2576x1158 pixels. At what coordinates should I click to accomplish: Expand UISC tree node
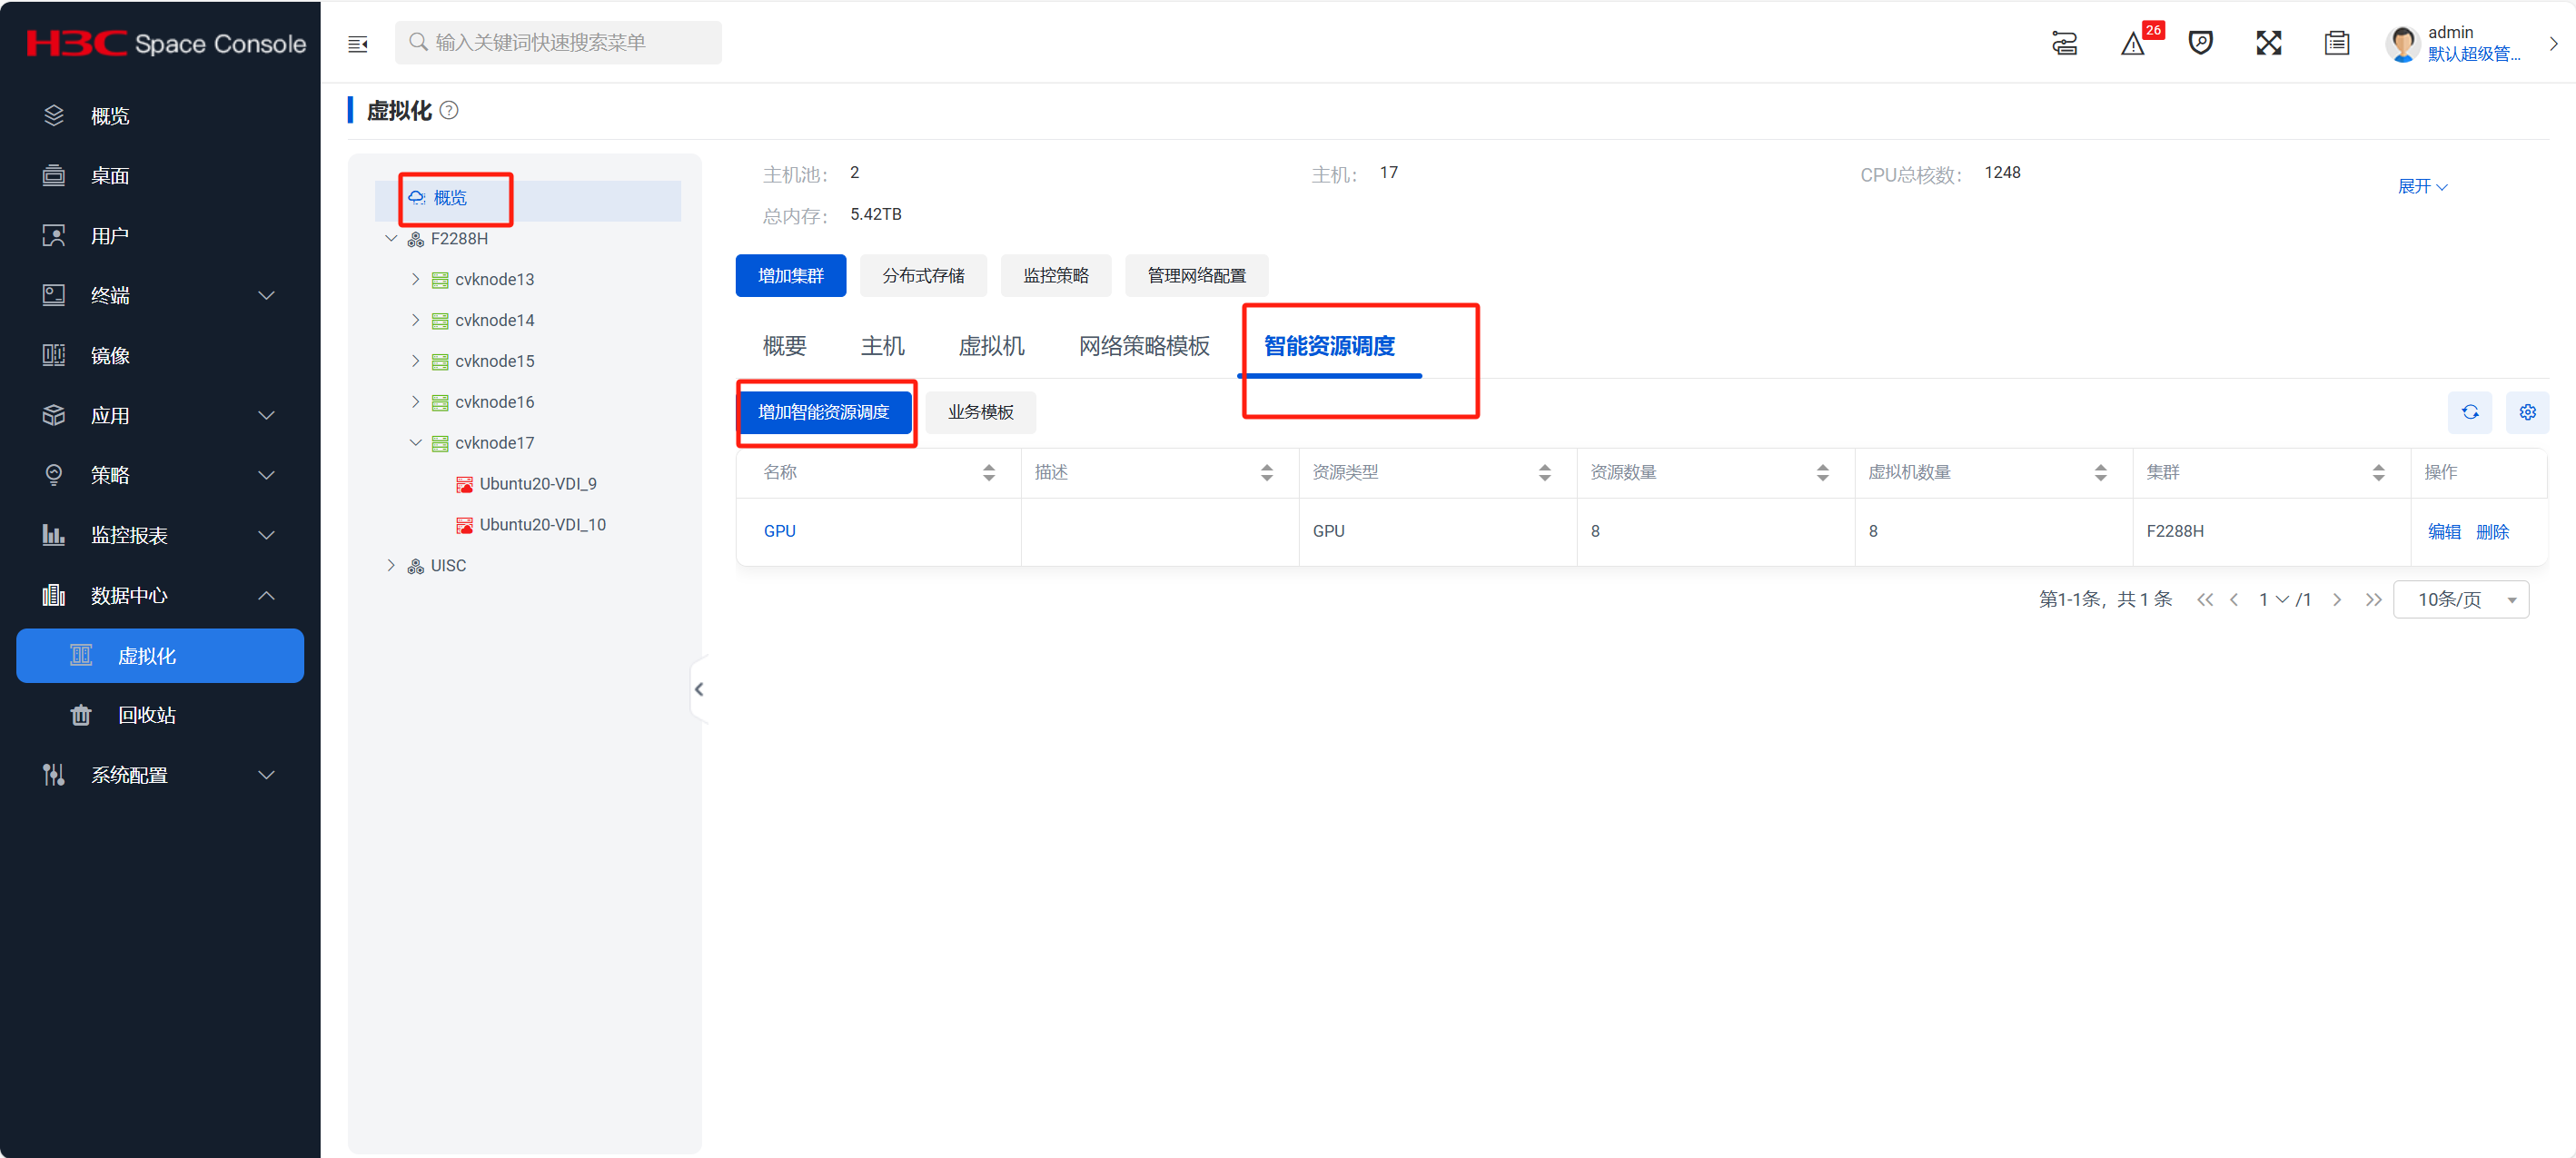click(391, 566)
